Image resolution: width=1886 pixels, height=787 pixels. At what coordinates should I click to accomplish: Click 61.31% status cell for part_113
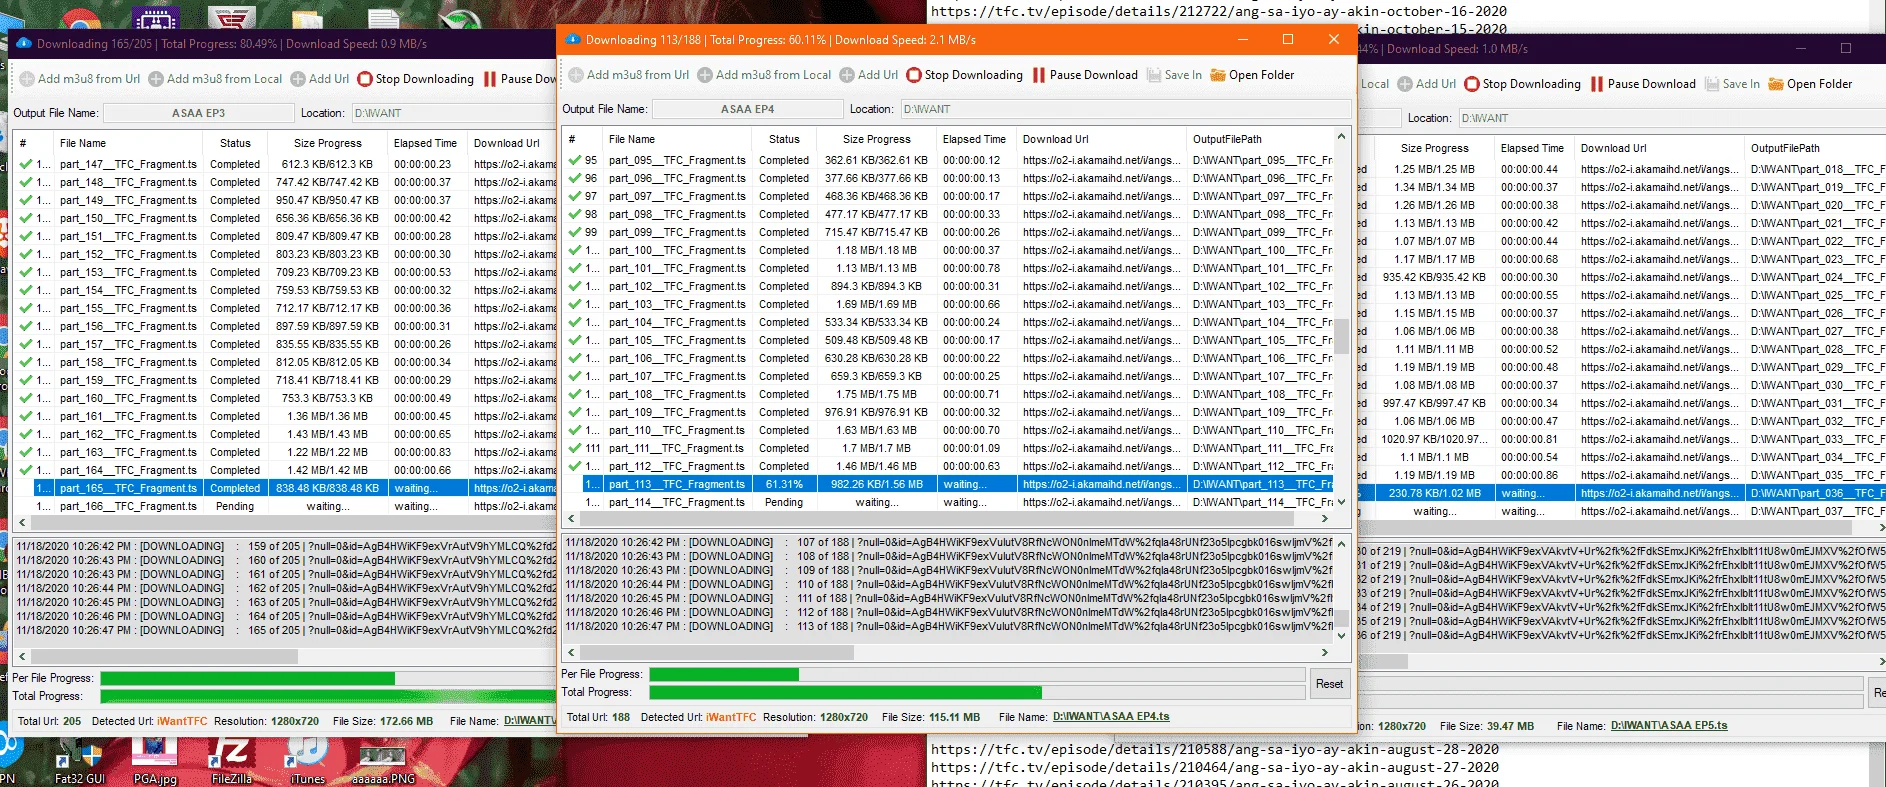[784, 484]
